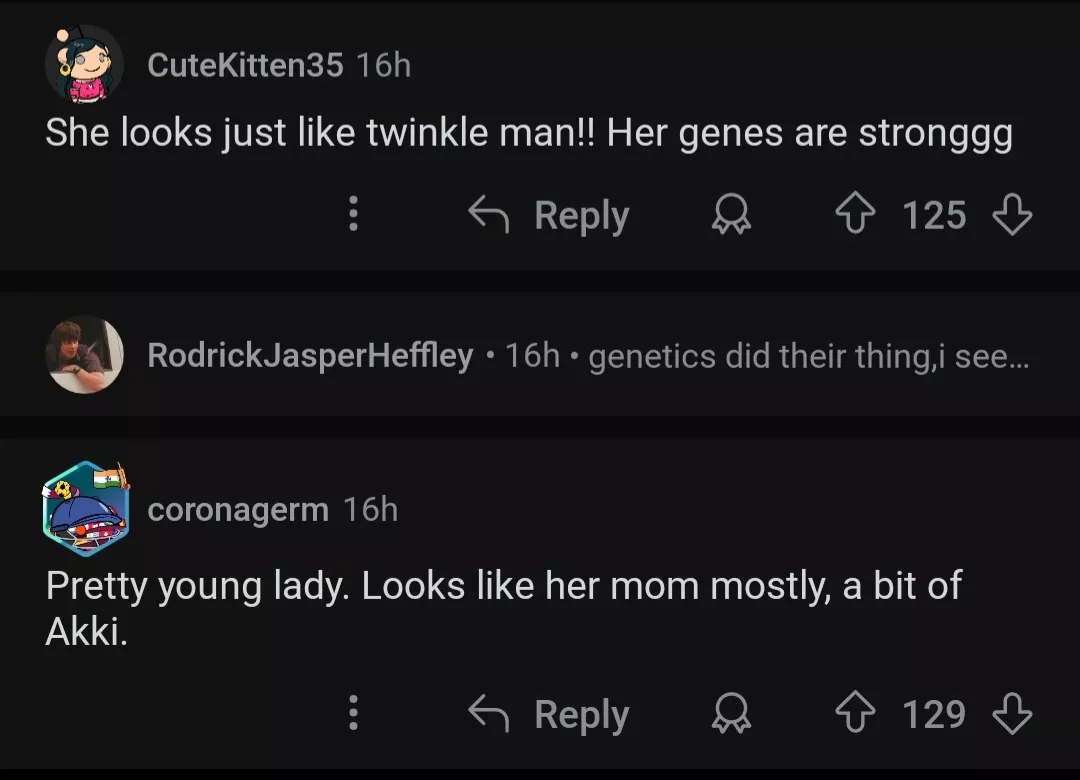Image resolution: width=1080 pixels, height=780 pixels.
Task: Downvote coronagerm's comment
Action: 1011,714
